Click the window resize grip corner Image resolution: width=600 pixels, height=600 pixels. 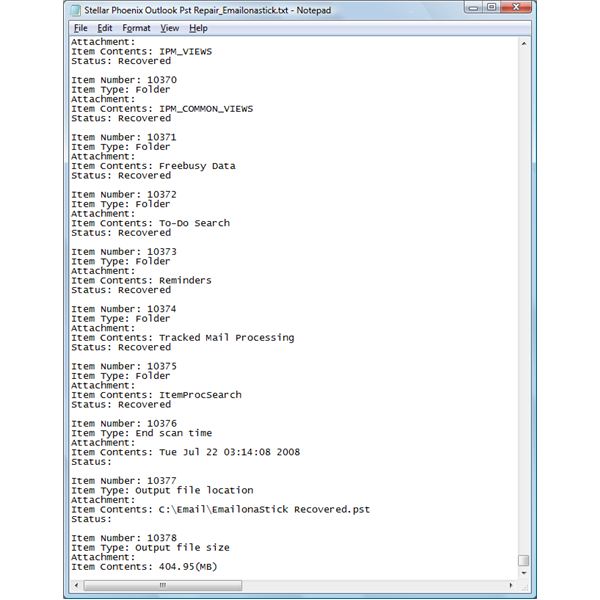click(524, 586)
